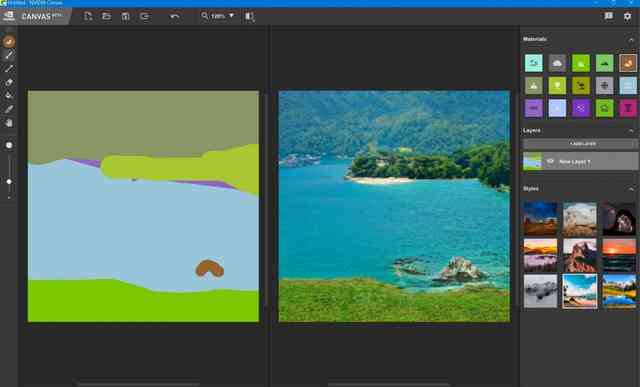Choose the magenta material swatch
640x387 pixels.
tap(628, 109)
